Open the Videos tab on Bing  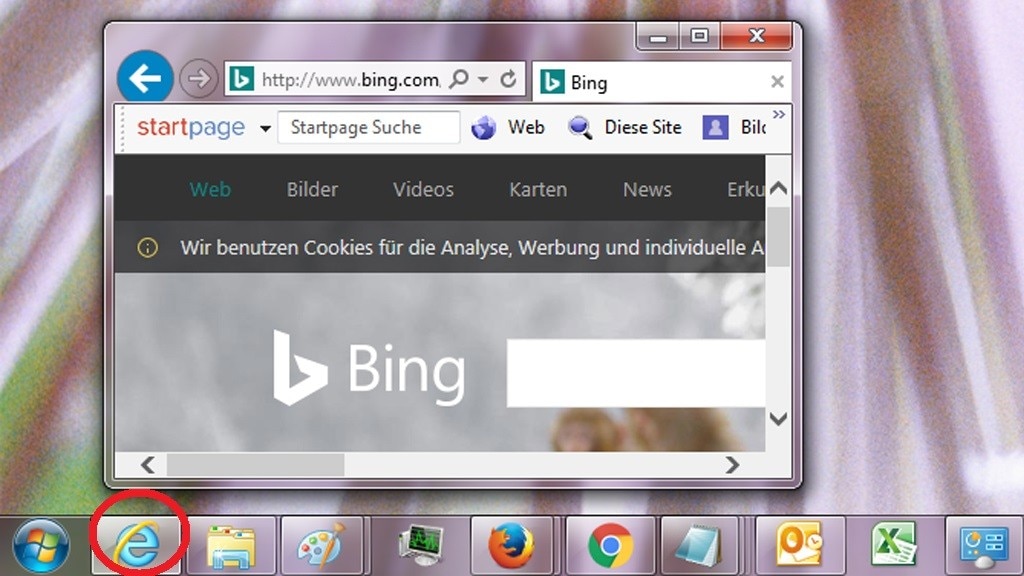[x=423, y=189]
